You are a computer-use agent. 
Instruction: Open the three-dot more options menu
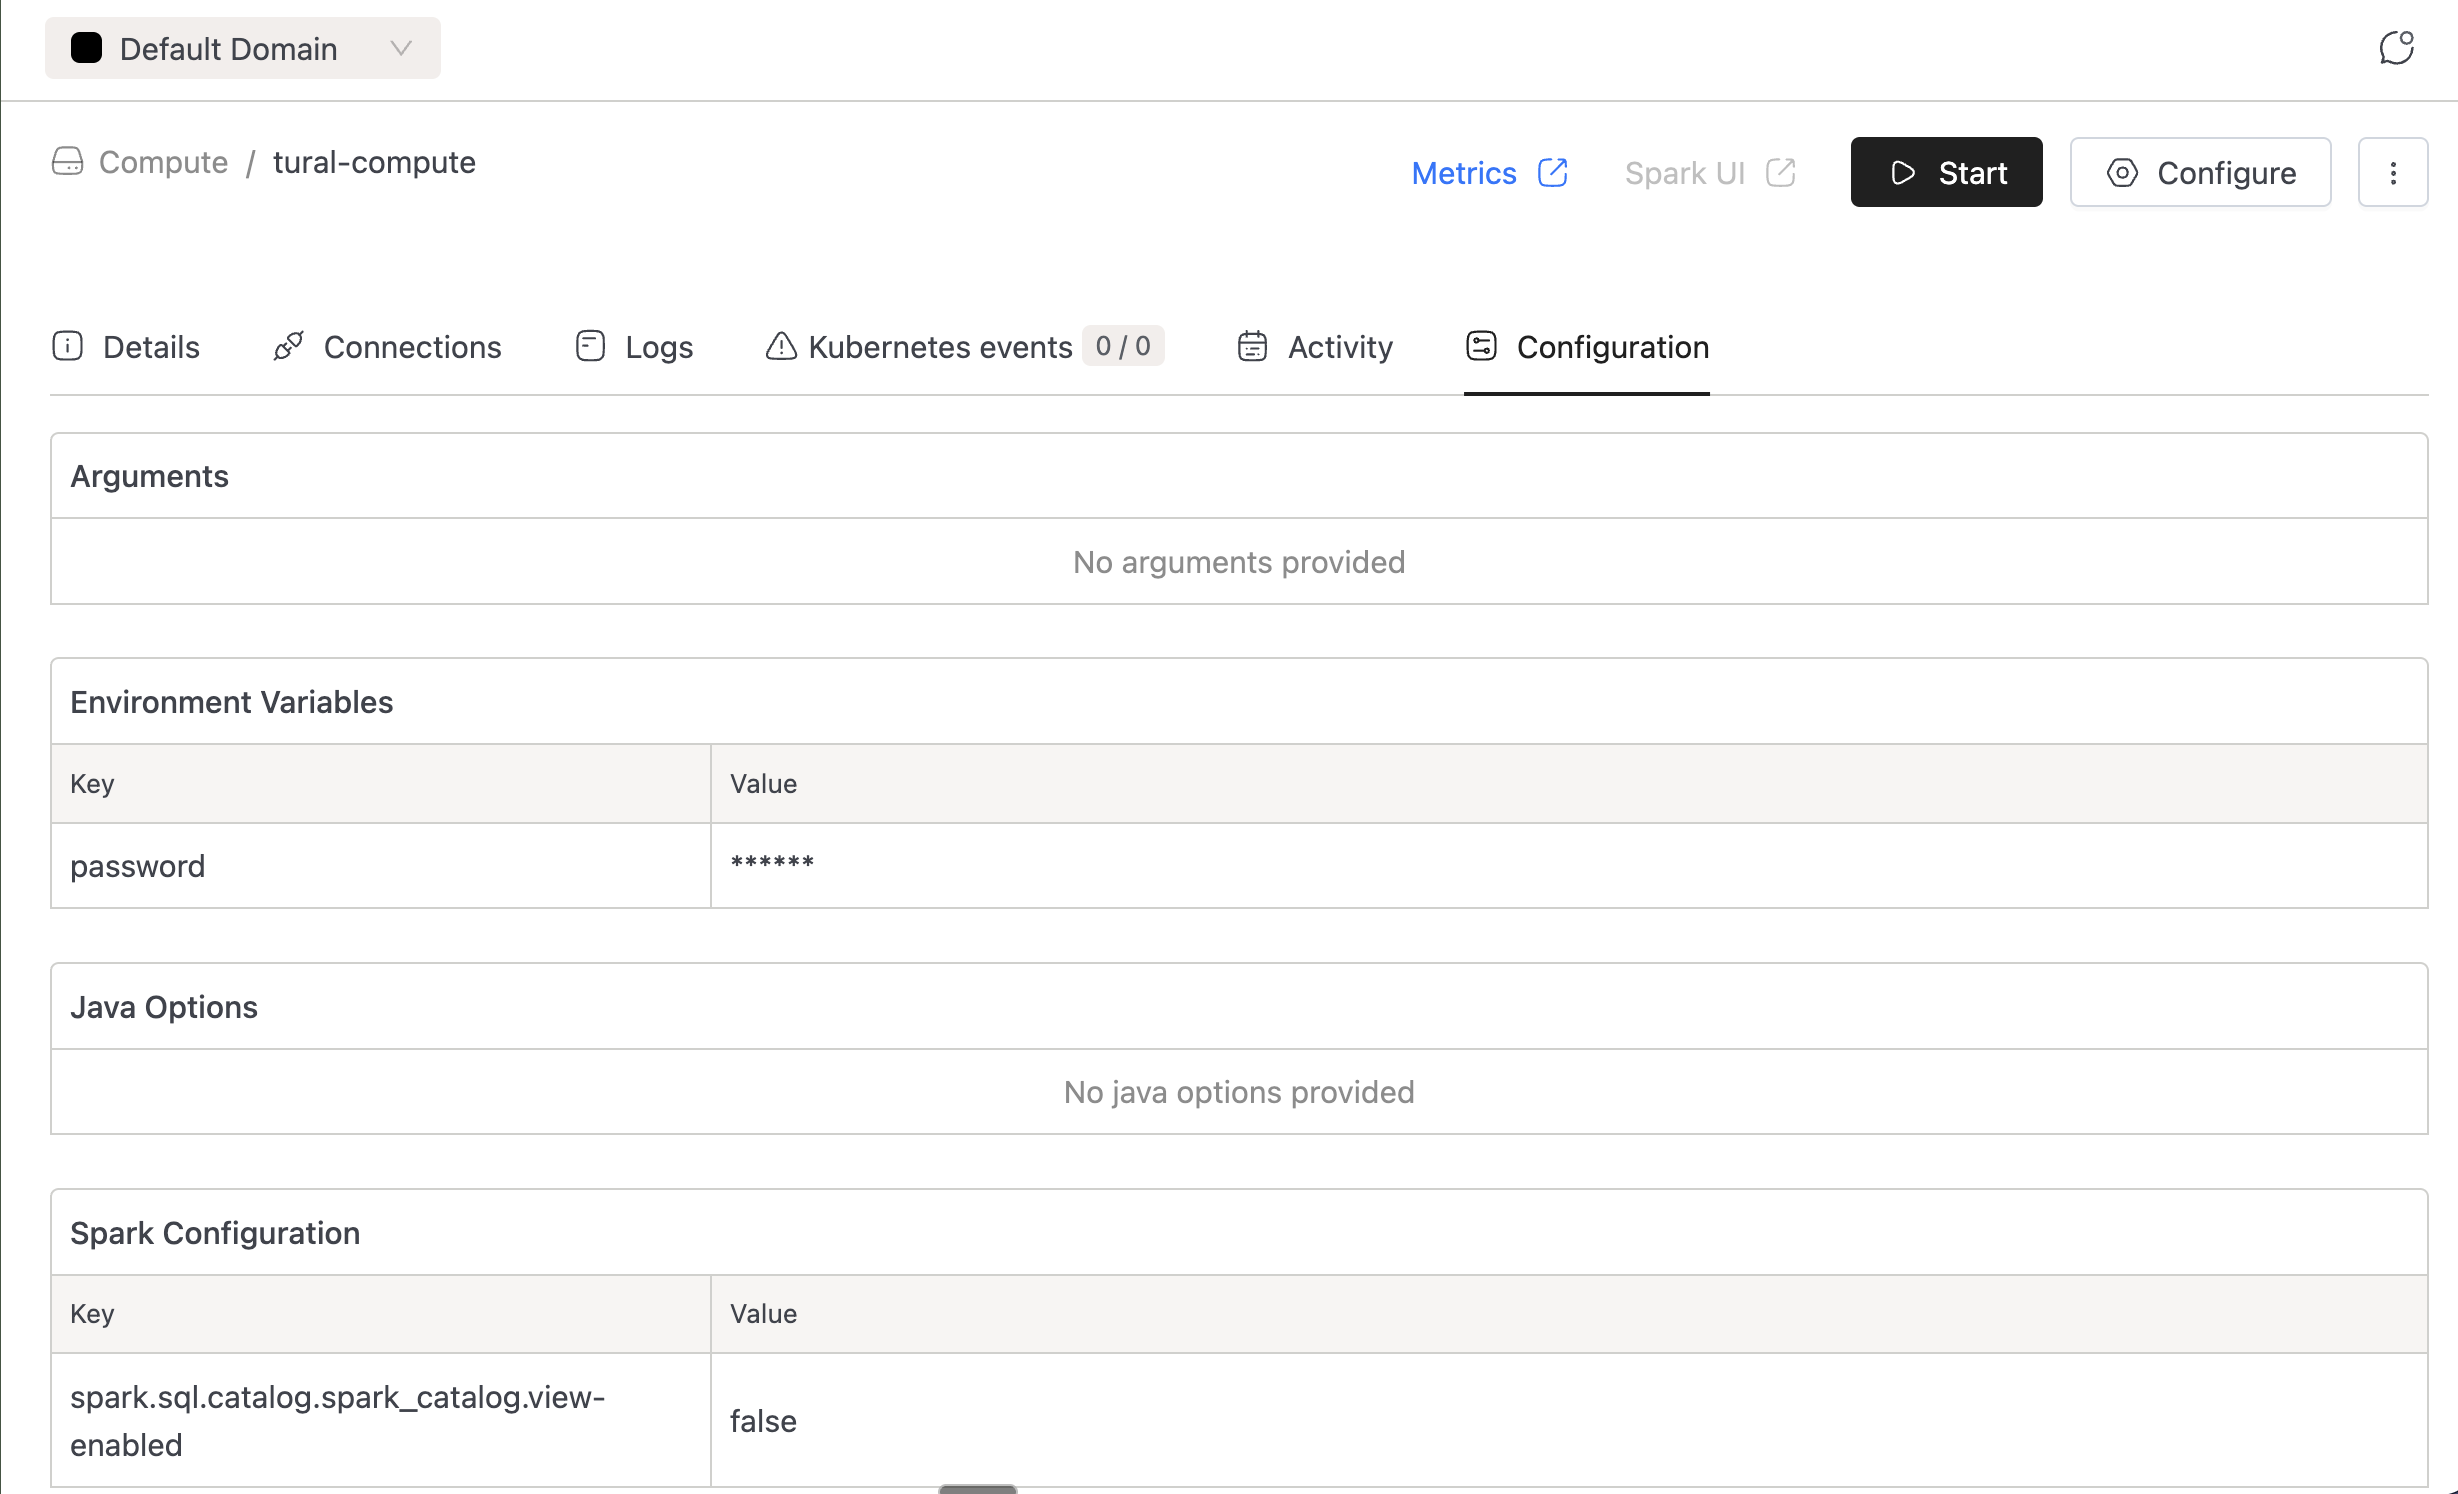pyautogui.click(x=2392, y=173)
